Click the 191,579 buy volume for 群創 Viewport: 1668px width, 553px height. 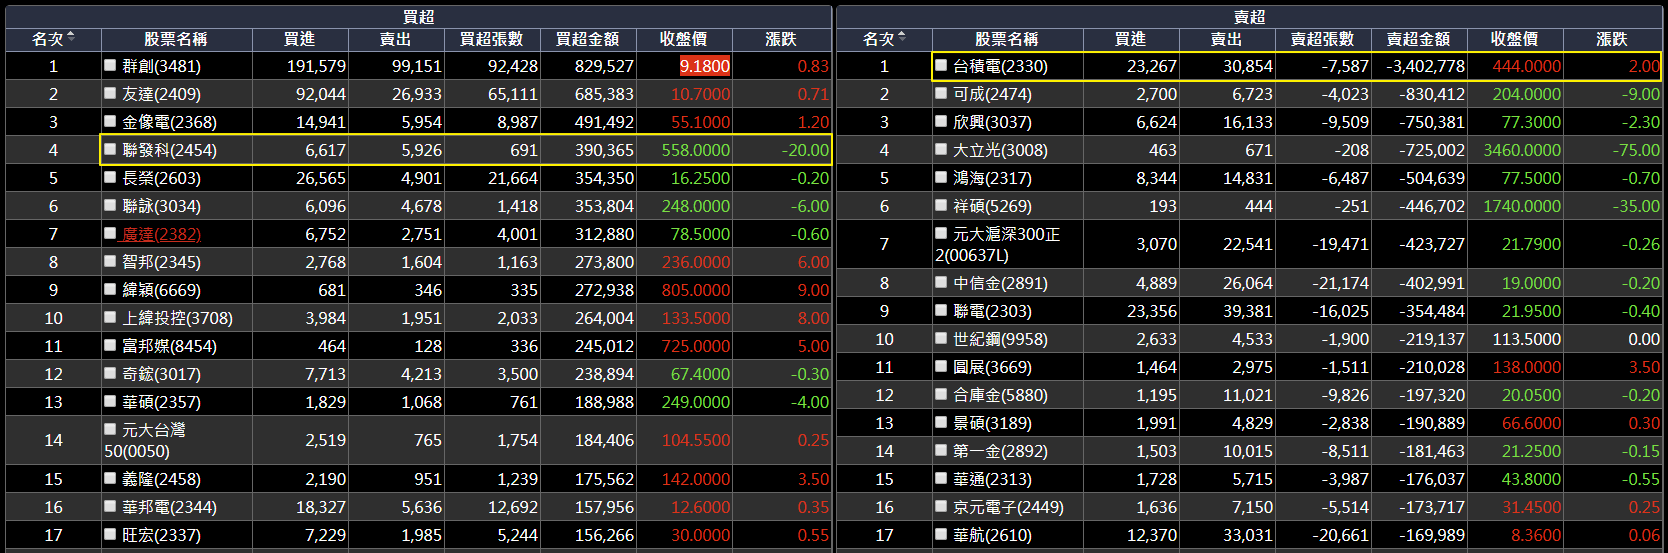click(316, 66)
